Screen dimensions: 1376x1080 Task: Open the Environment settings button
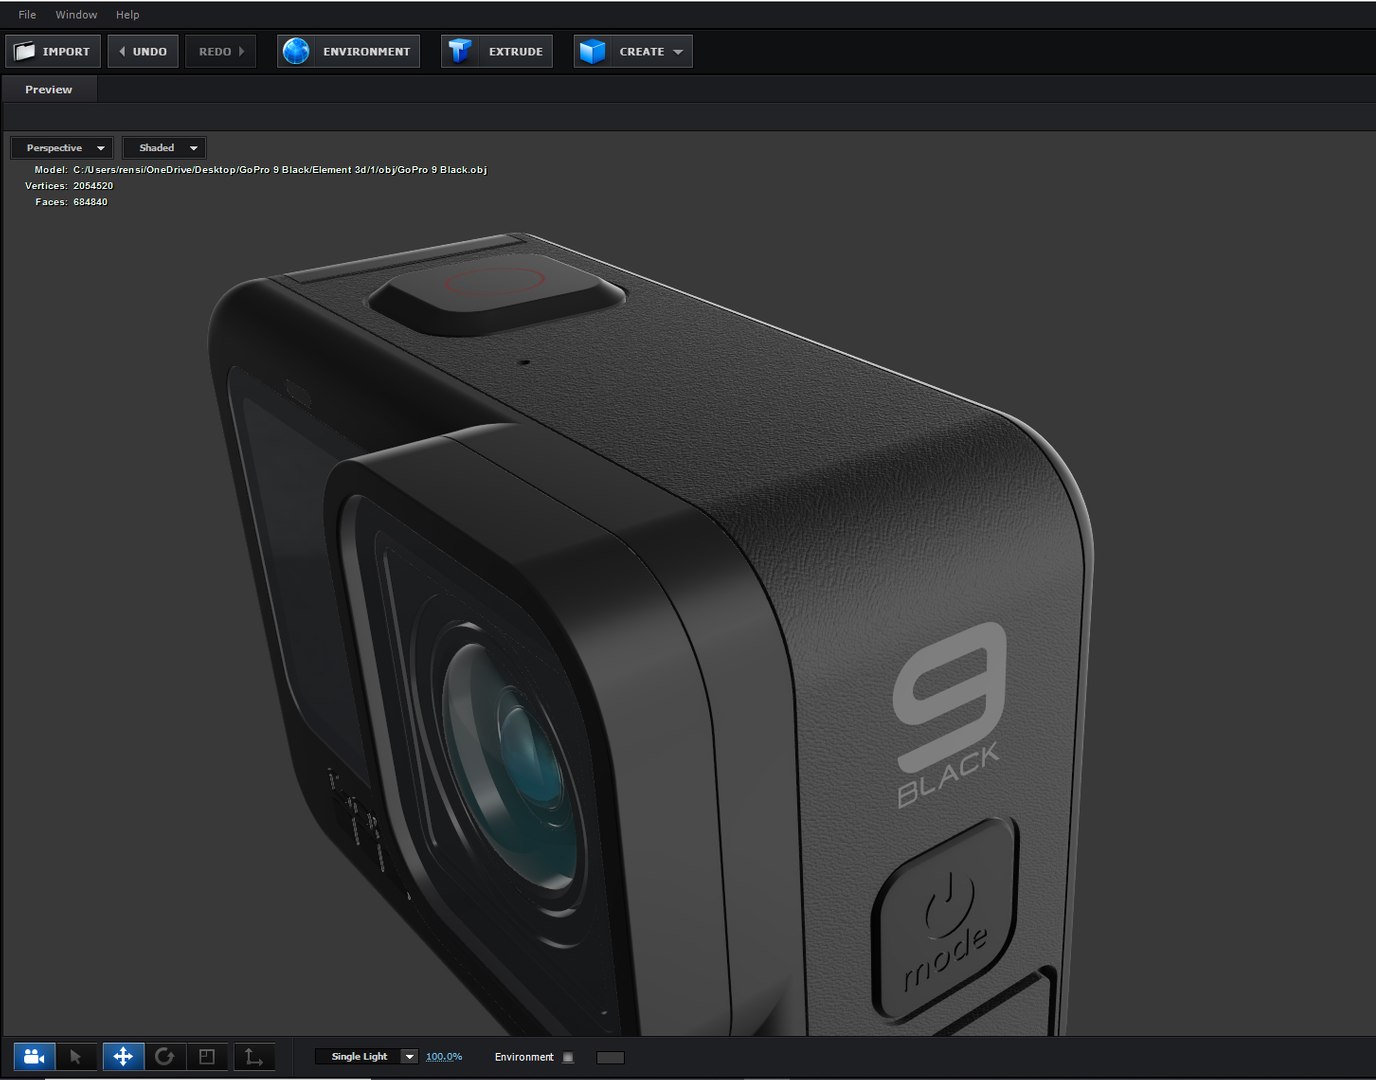(x=348, y=51)
